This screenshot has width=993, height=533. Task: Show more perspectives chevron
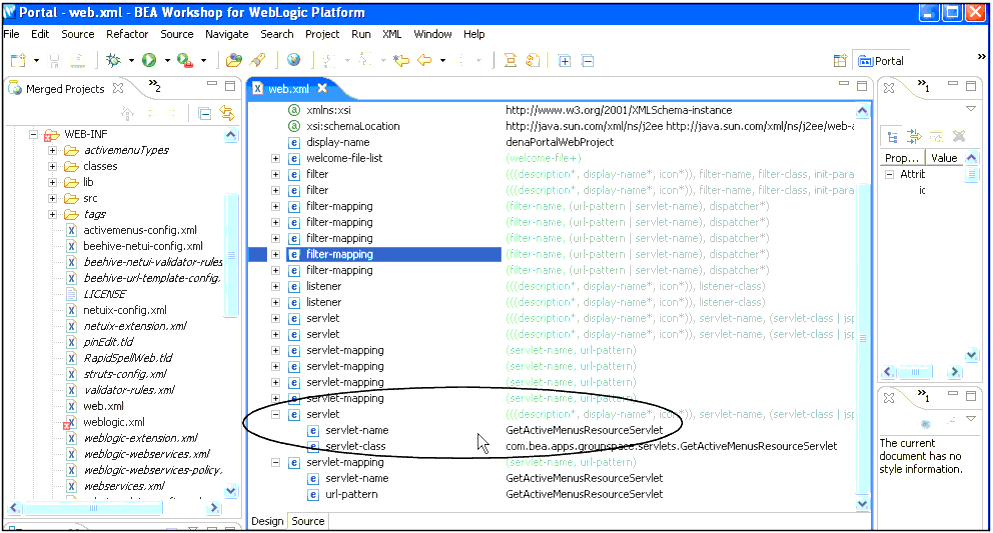[982, 57]
